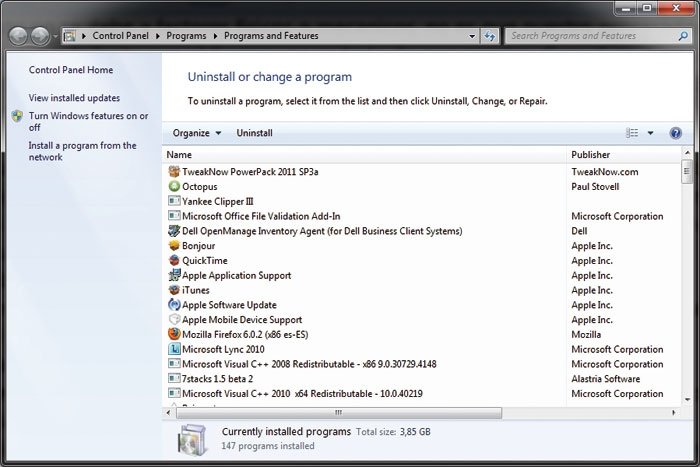700x467 pixels.
Task: Click the QuickTime program icon
Action: click(x=174, y=260)
